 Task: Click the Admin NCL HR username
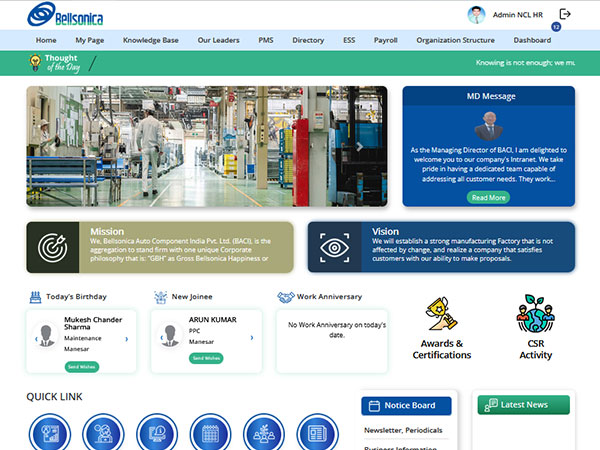[x=518, y=15]
